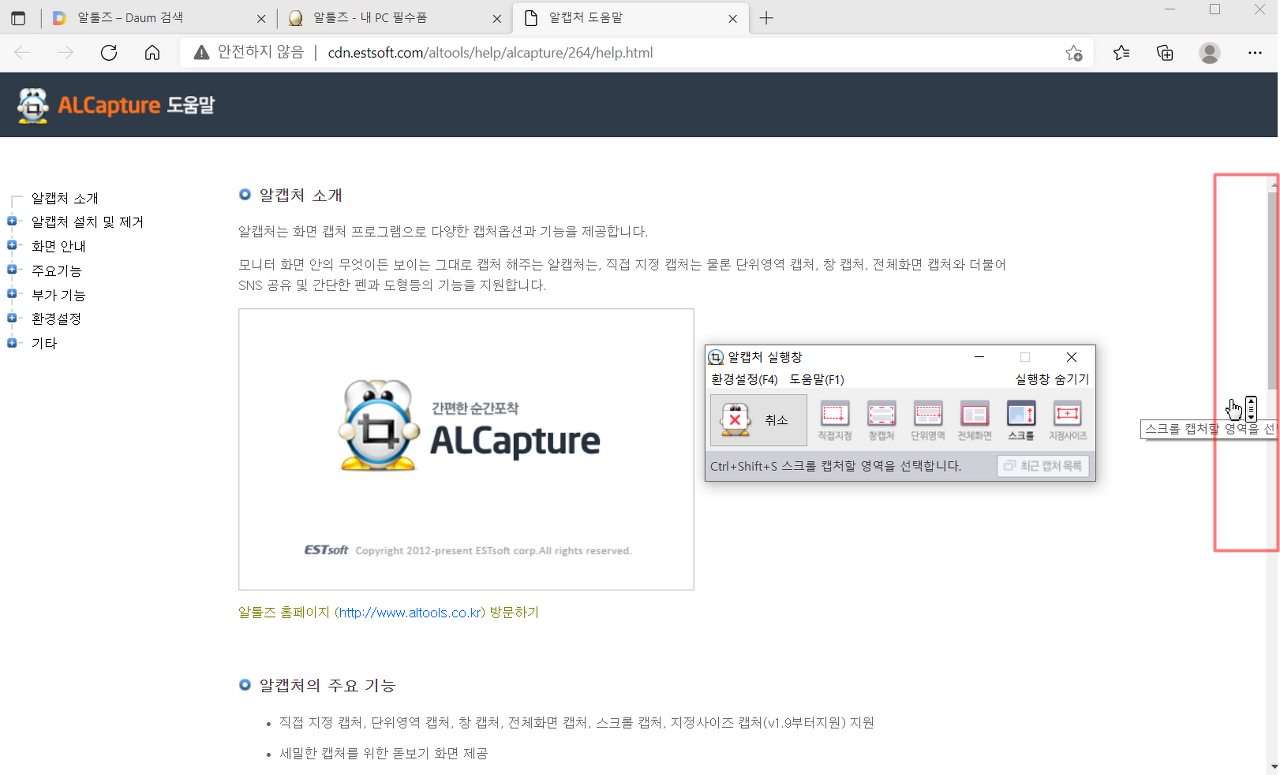
Task: Click the ALCapture splash image
Action: tap(466, 449)
